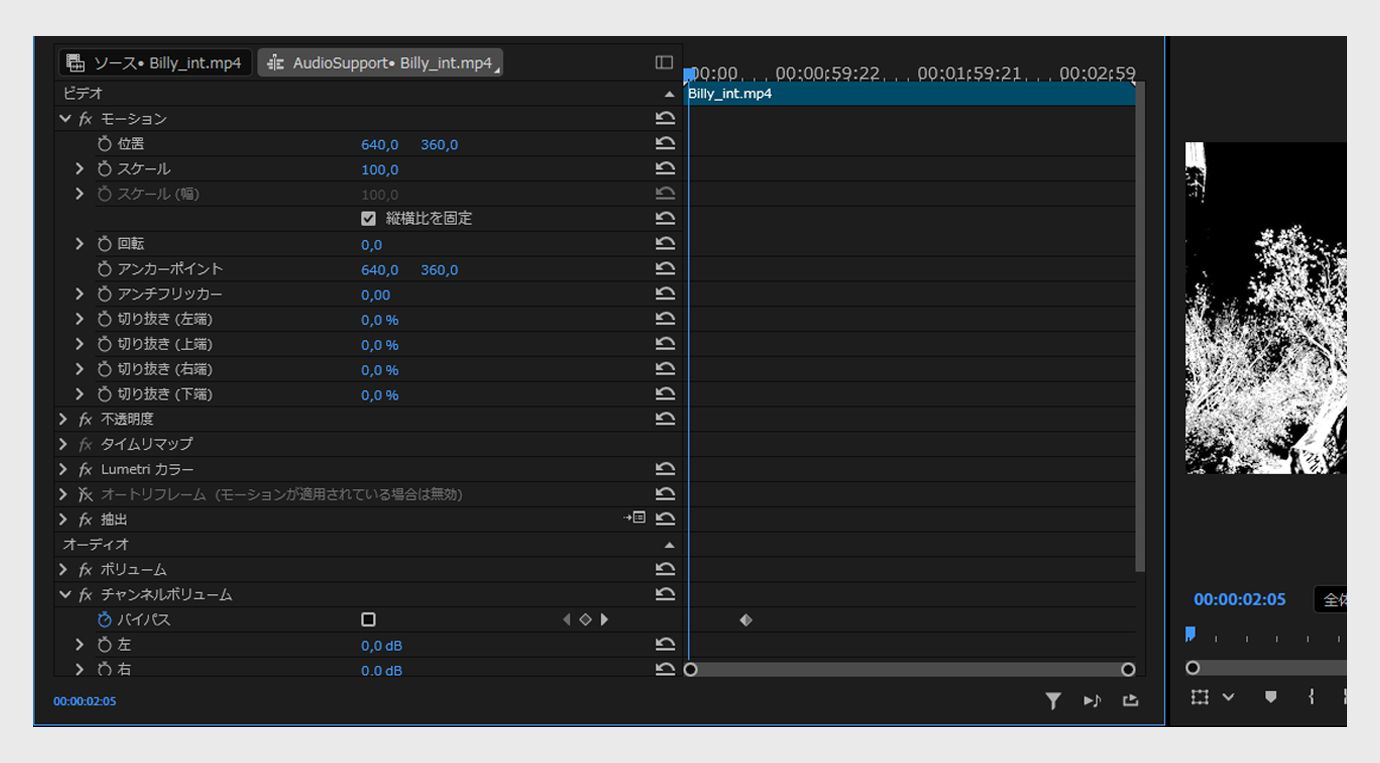Toggle animation stopwatch for アンチフリッカー
The height and width of the screenshot is (763, 1380).
(105, 294)
